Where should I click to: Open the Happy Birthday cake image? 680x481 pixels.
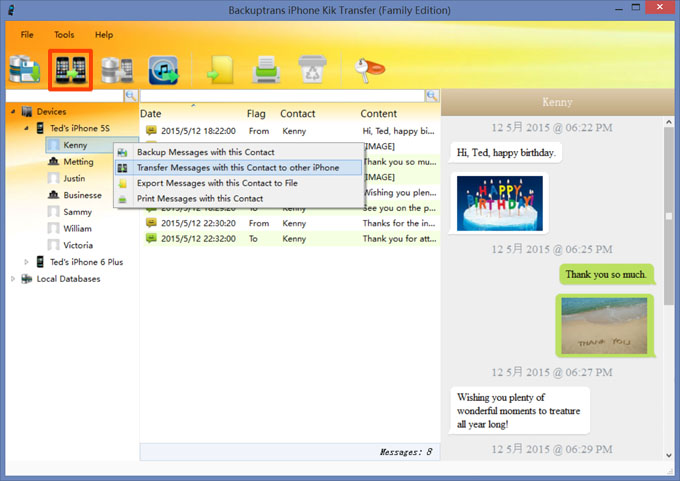tap(499, 203)
